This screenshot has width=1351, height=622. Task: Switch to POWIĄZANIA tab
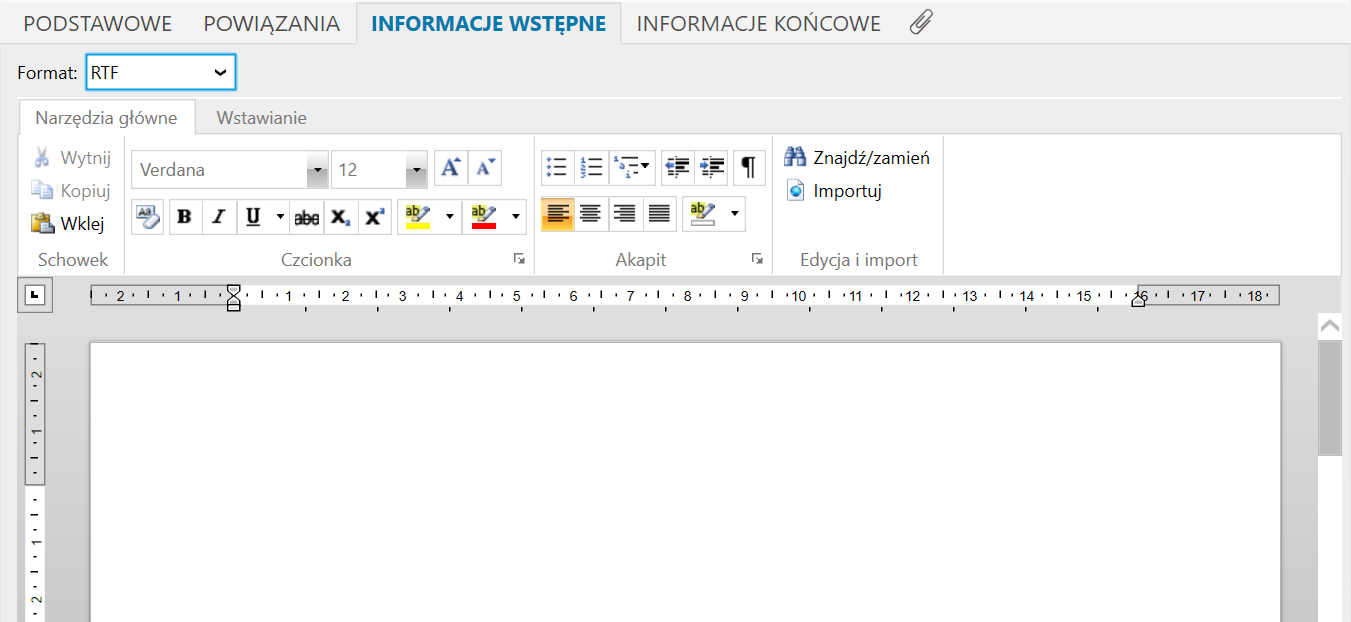click(272, 23)
